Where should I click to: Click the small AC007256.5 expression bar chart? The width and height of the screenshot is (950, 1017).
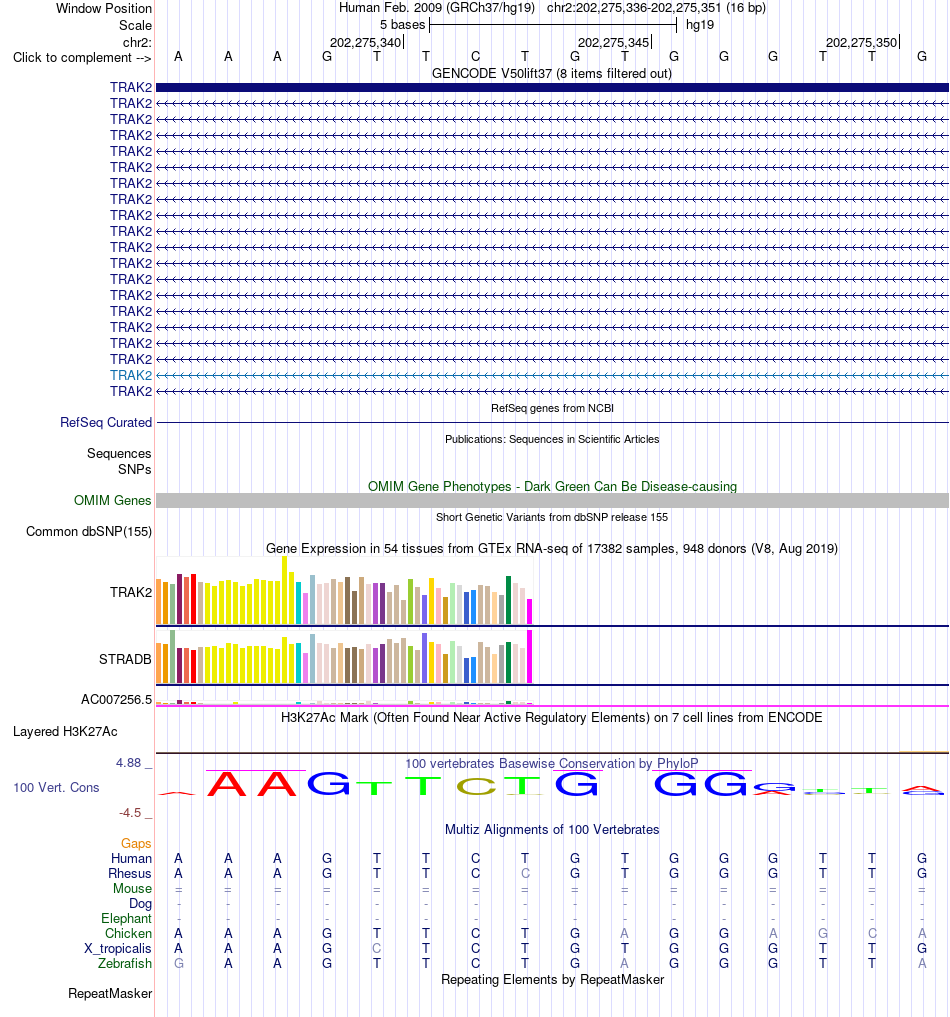tap(344, 702)
